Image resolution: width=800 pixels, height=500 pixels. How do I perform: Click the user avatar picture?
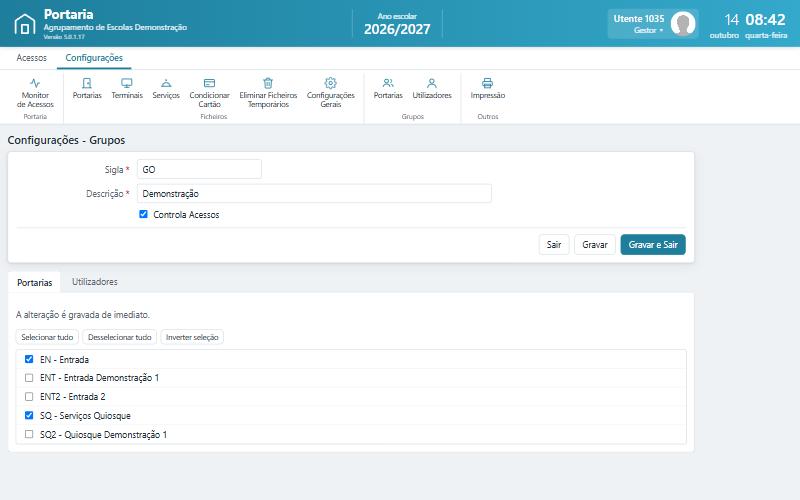click(x=683, y=23)
